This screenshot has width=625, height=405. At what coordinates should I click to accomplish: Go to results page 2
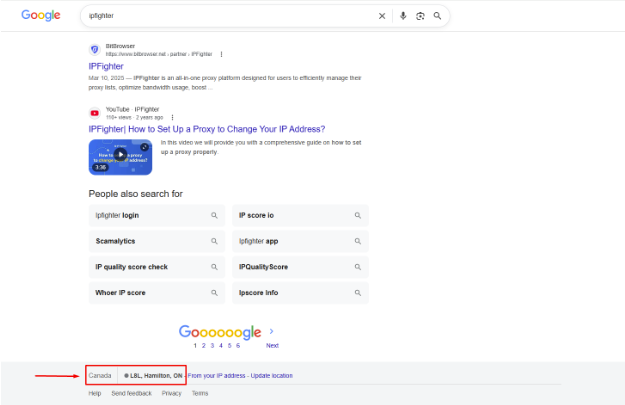coord(204,346)
